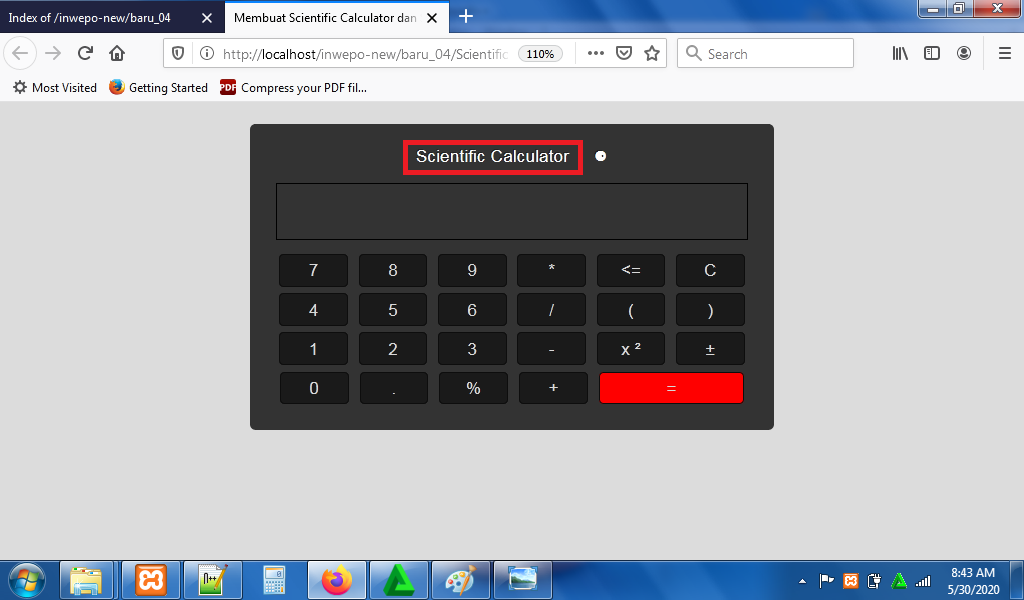Image resolution: width=1024 pixels, height=600 pixels.
Task: Switch to Index of /inwepo-new/baru_04 tab
Action: pyautogui.click(x=112, y=18)
